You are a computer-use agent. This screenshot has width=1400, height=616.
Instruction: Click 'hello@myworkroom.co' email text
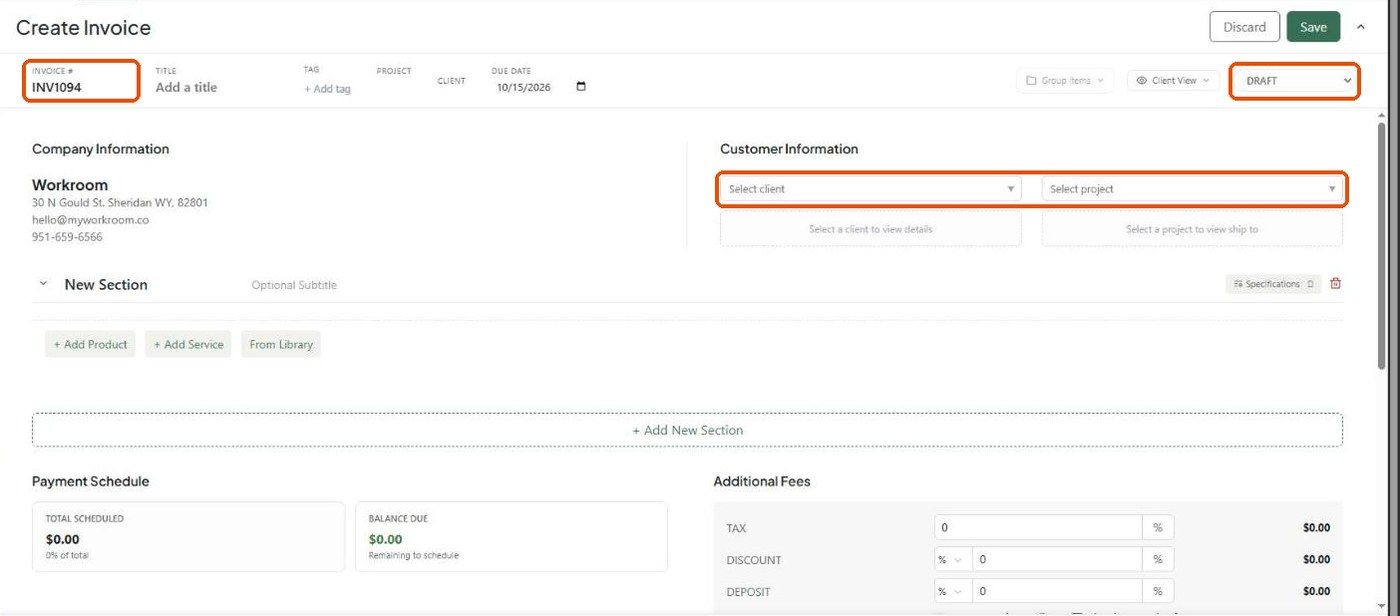(90, 220)
